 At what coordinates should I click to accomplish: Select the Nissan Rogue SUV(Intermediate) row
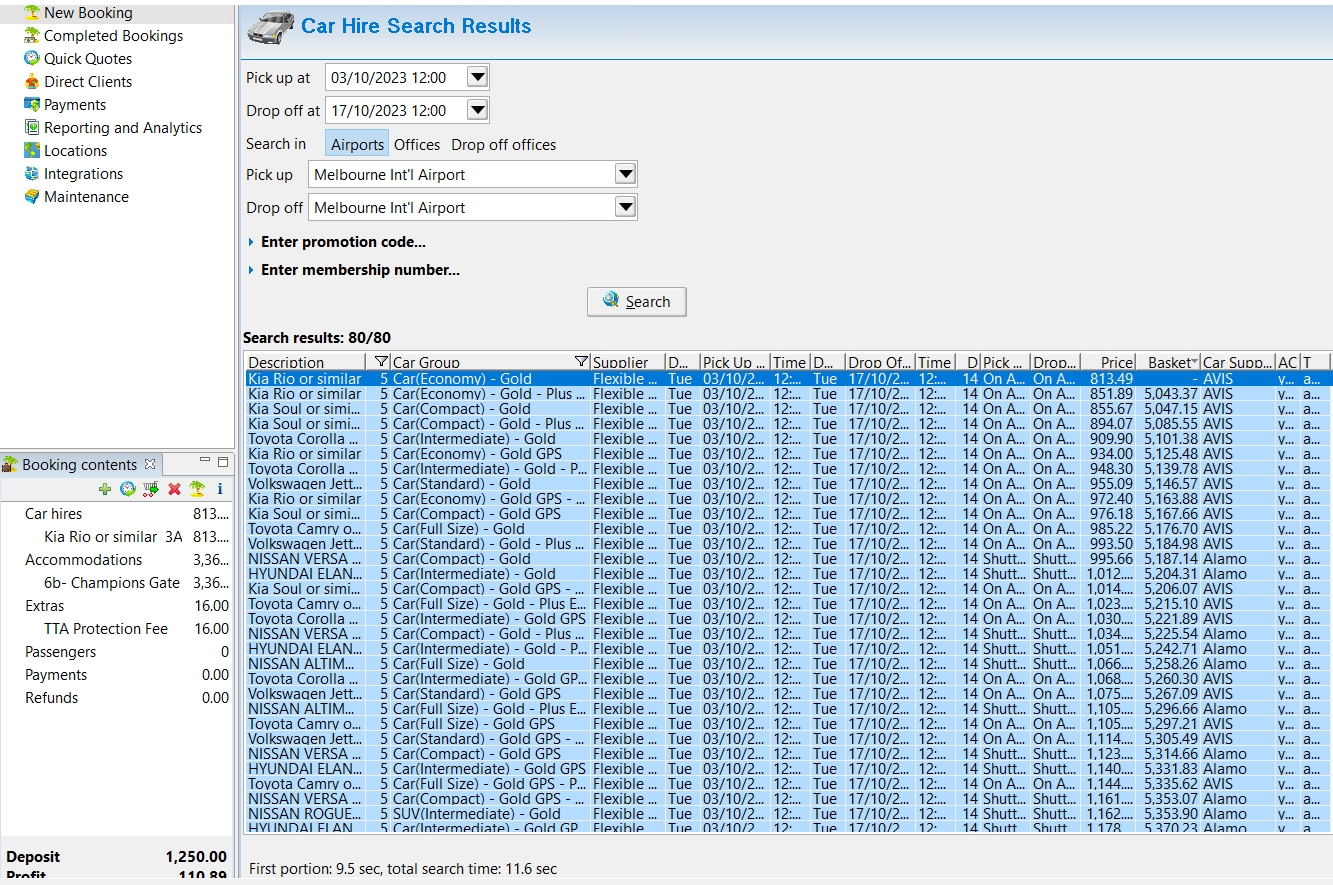[x=788, y=814]
